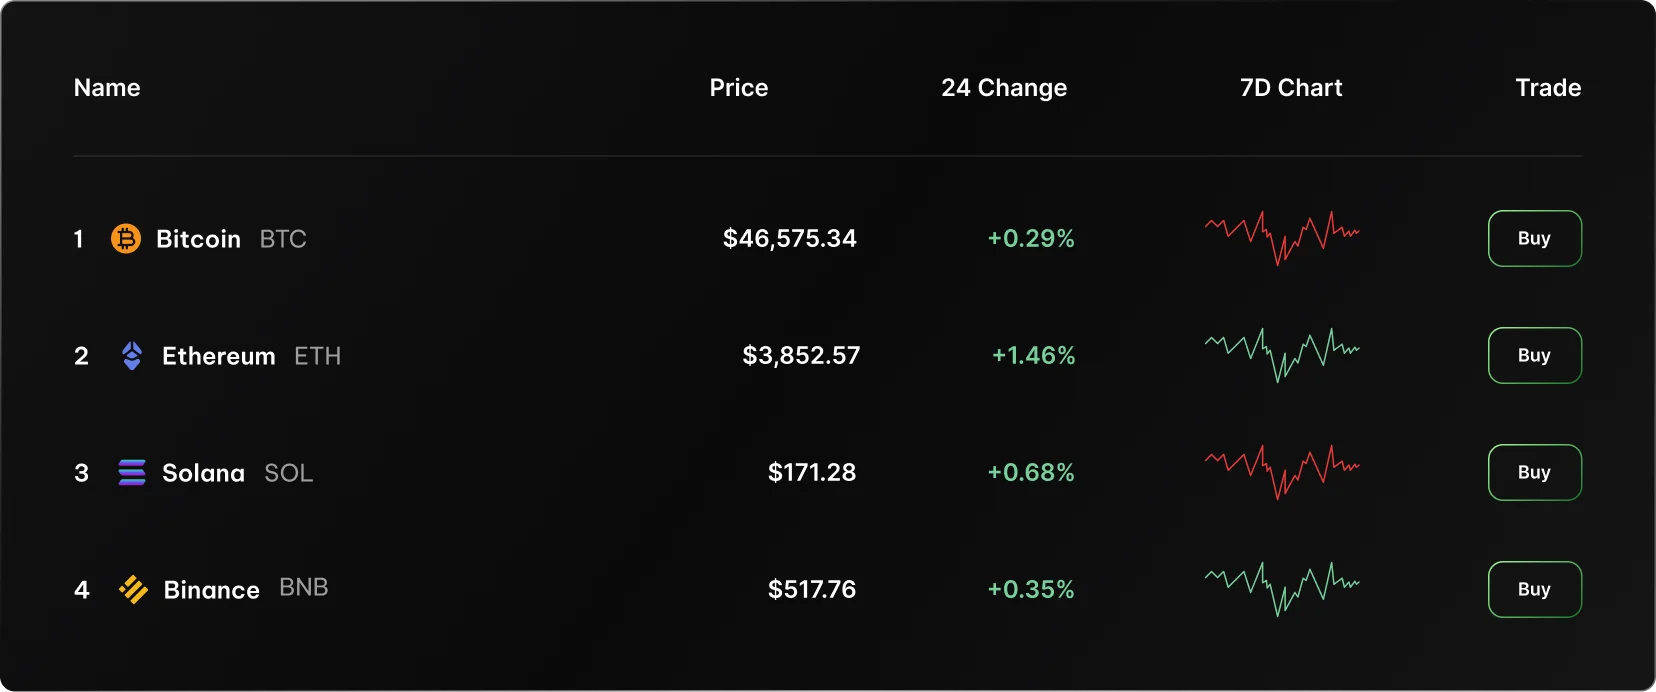
Task: Click Solana's +0.68% change value
Action: (1031, 472)
